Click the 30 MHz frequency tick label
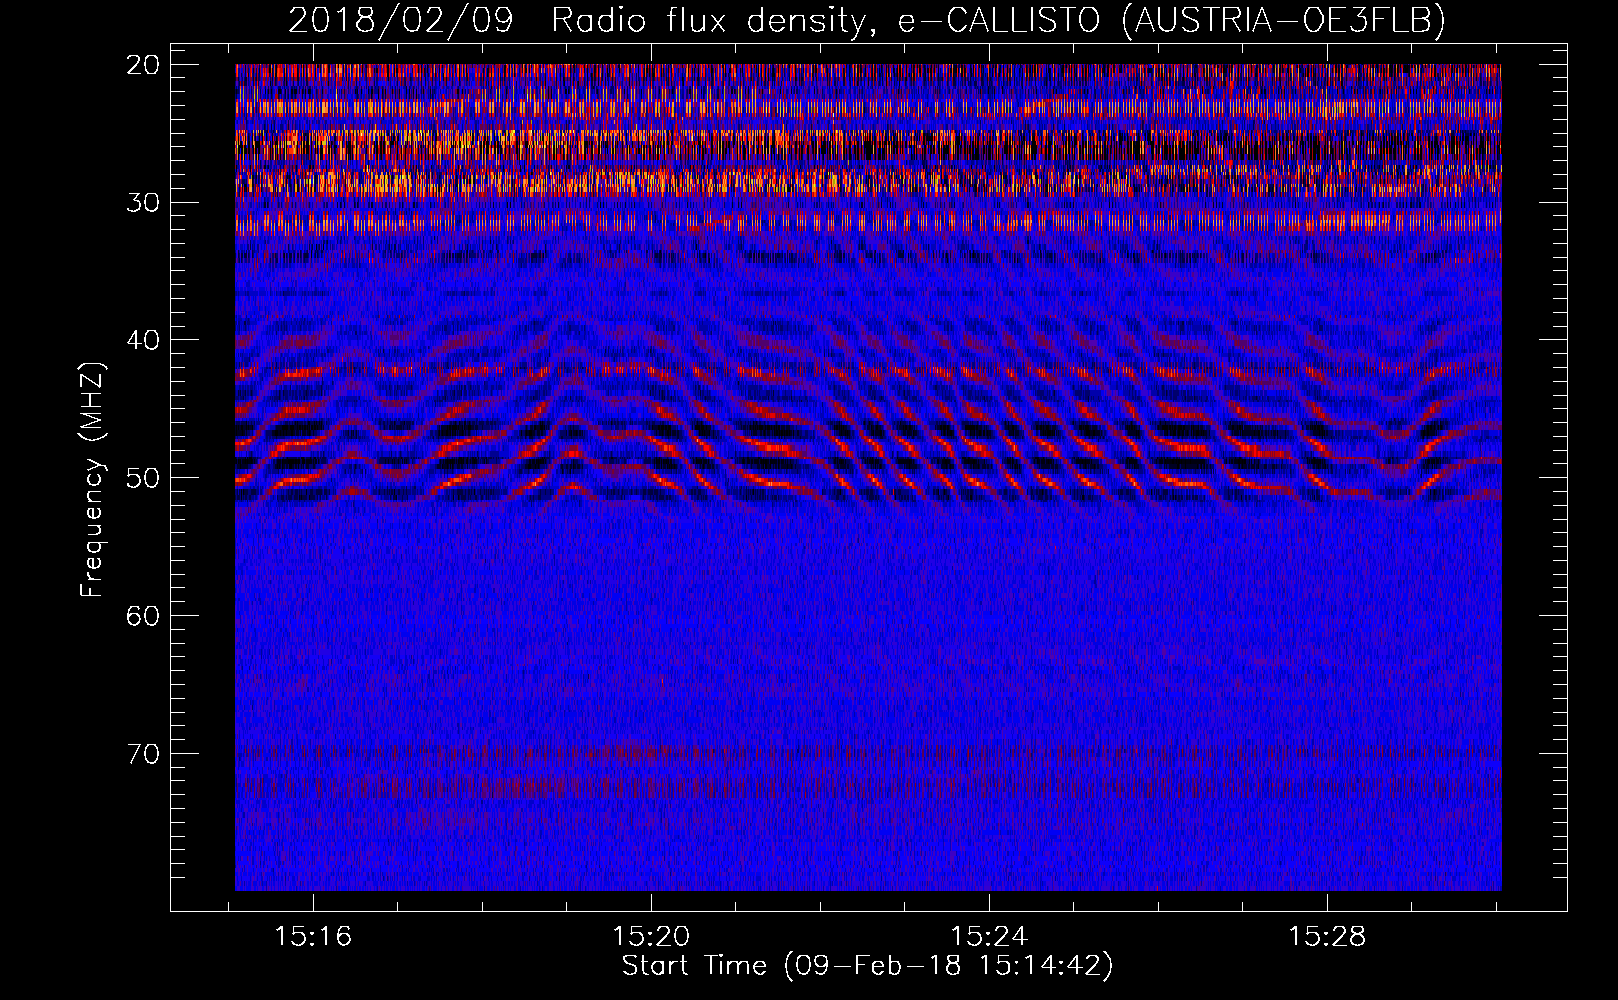This screenshot has height=1000, width=1618. (144, 203)
